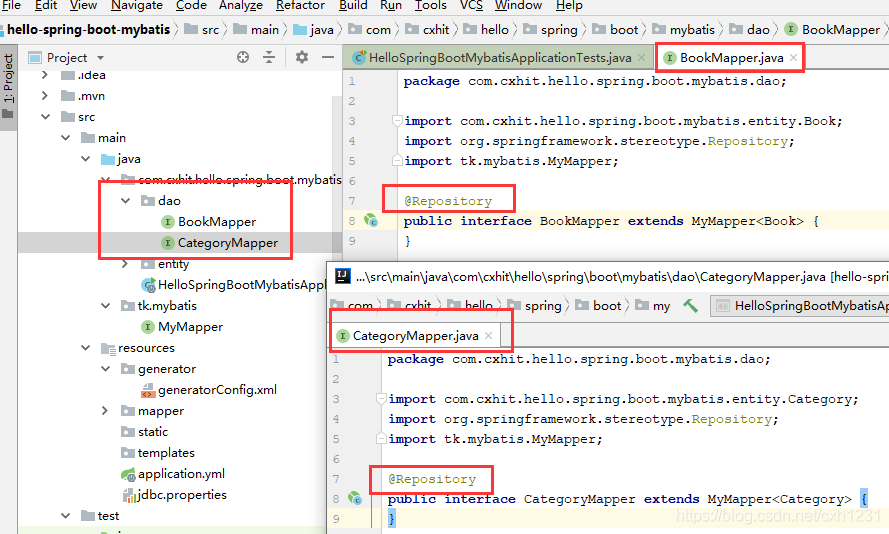Open the Tools menu
Image resolution: width=889 pixels, height=534 pixels.
pyautogui.click(x=431, y=5)
